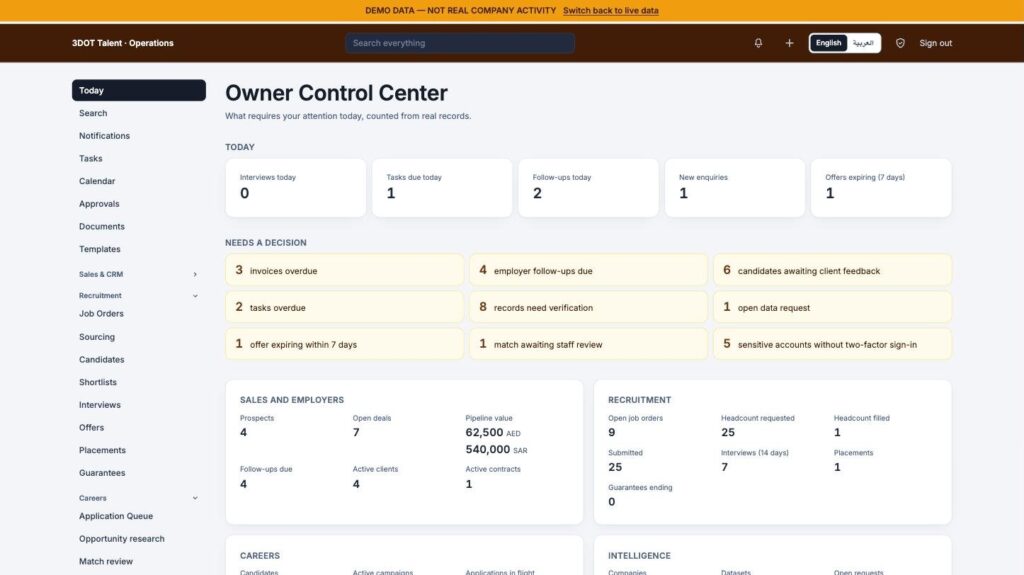Image resolution: width=1024 pixels, height=575 pixels.
Task: Click the Open job orders count
Action: point(612,433)
